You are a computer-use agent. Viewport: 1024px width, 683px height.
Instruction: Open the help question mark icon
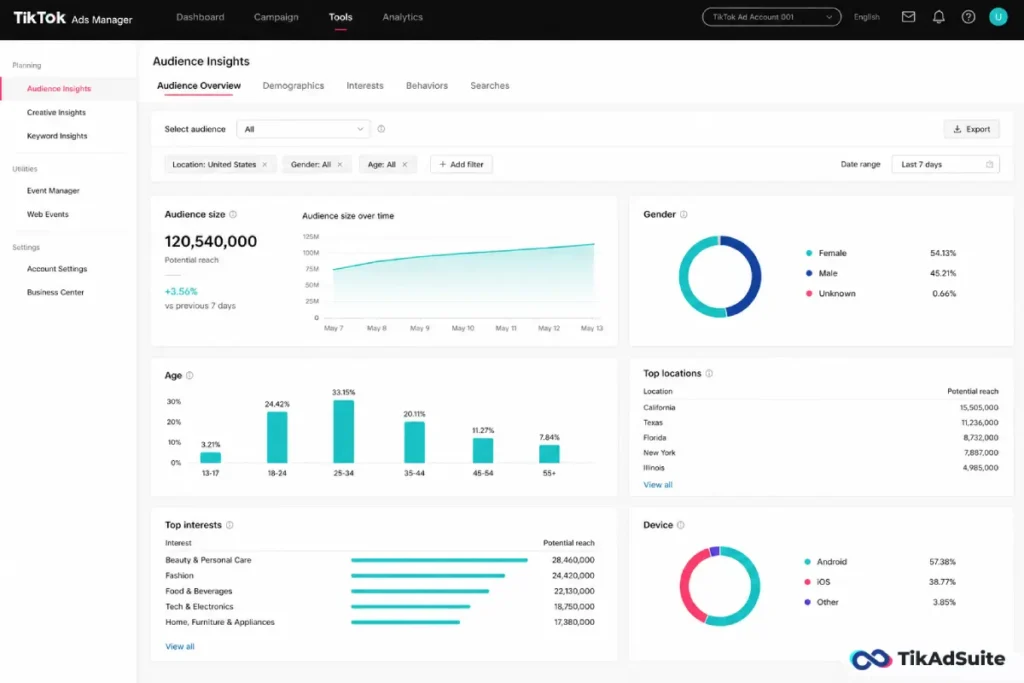(x=968, y=17)
